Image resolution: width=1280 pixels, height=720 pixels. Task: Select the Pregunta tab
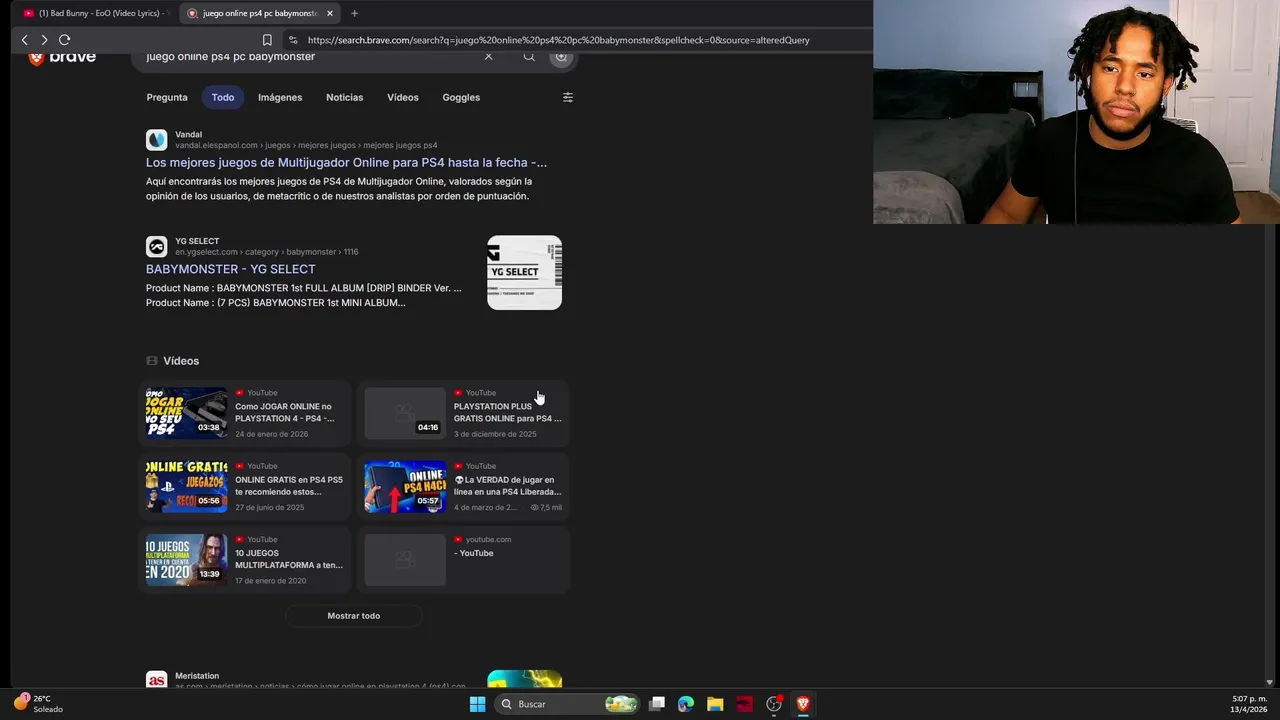167,97
